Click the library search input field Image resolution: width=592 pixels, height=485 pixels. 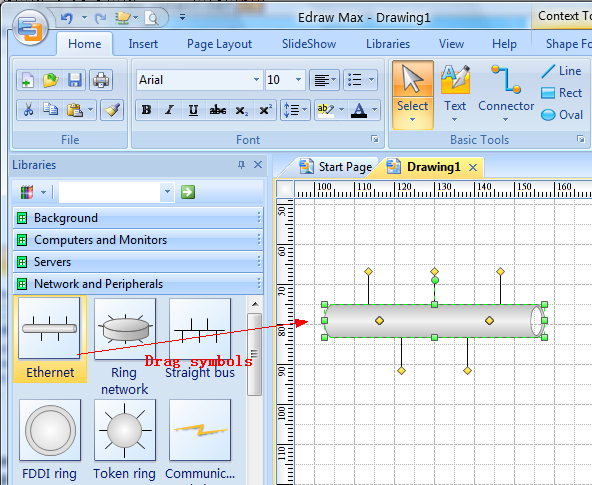110,192
